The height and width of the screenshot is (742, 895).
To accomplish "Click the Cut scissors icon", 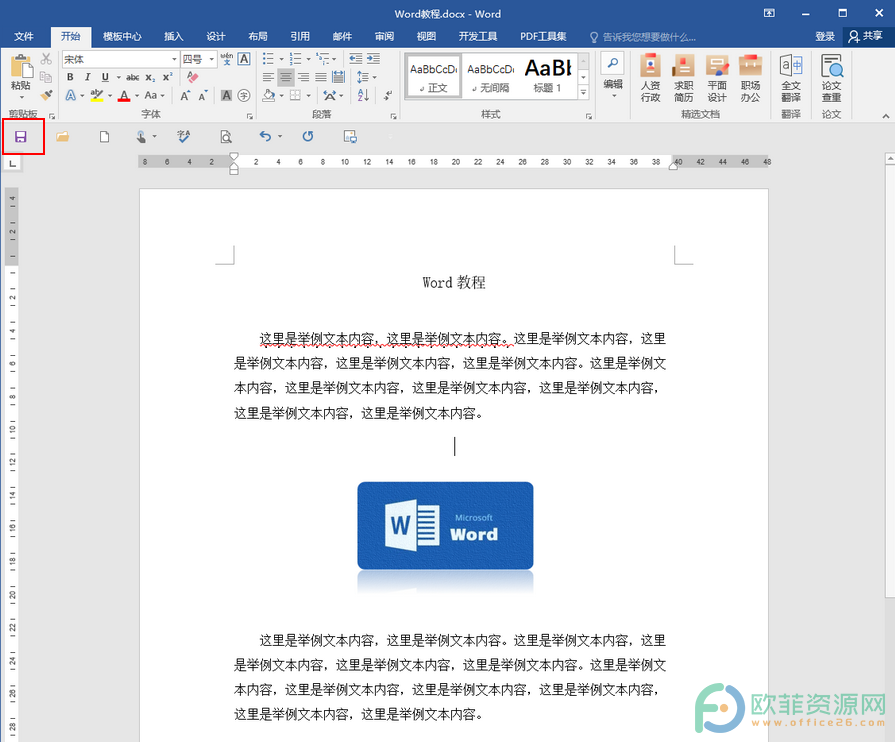I will click(46, 59).
